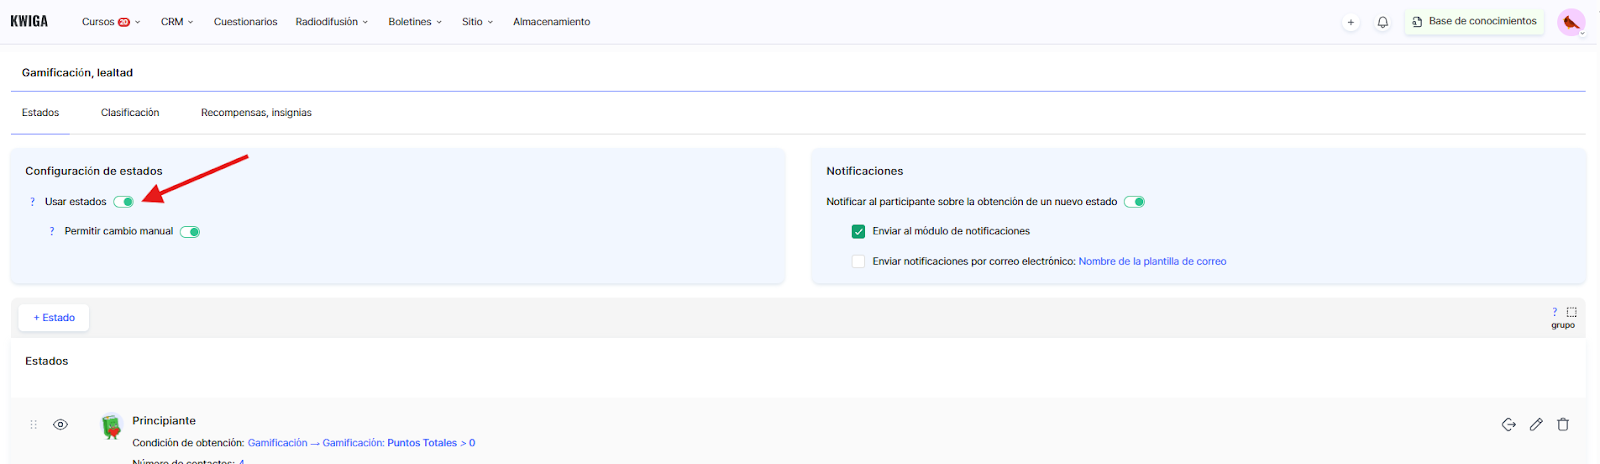Expand the Boletines dropdown menu
Viewport: 1600px width, 464px height.
coord(414,22)
